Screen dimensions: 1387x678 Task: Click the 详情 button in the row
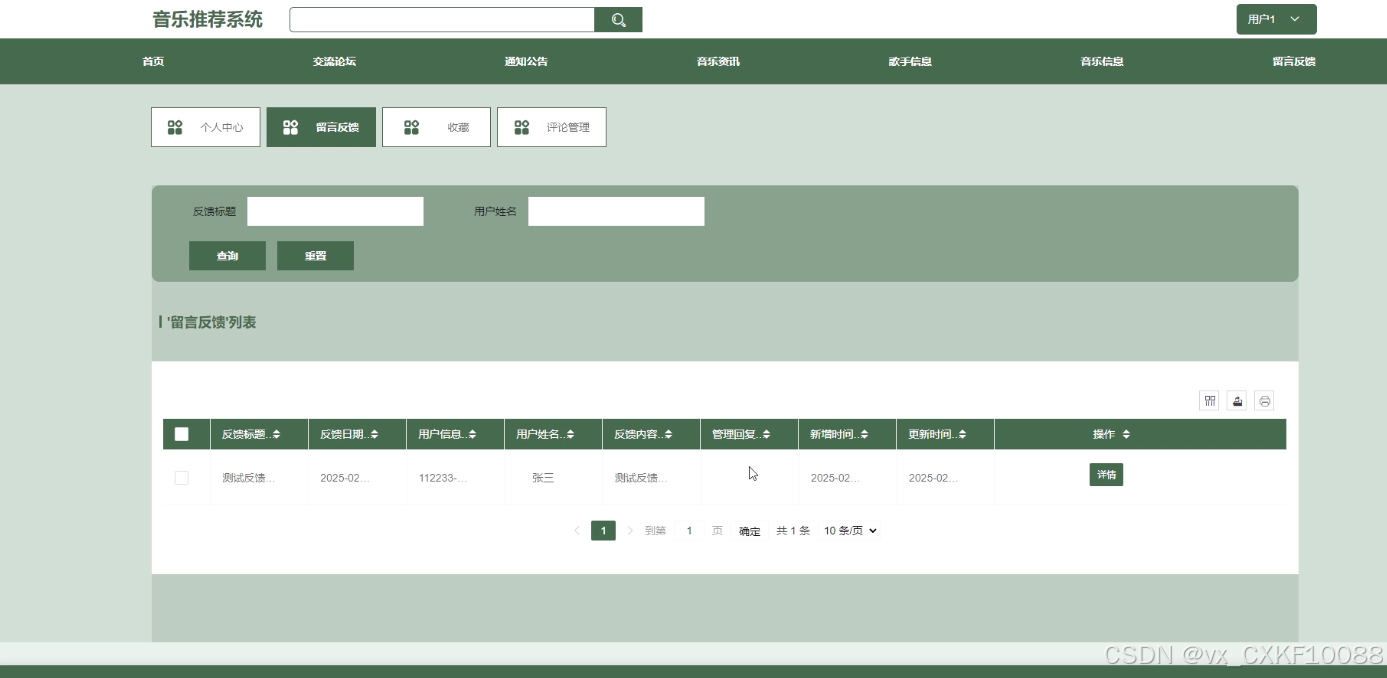[1106, 475]
